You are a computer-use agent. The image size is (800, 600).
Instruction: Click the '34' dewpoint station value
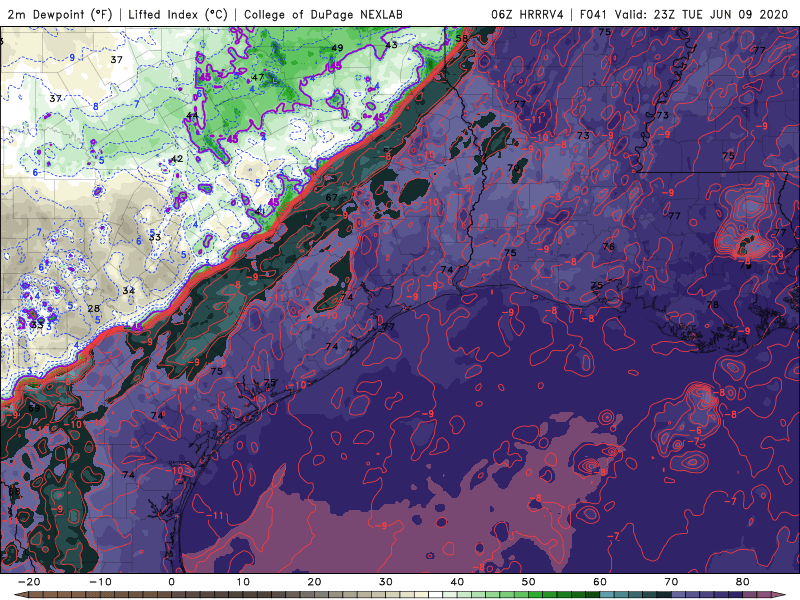pyautogui.click(x=129, y=290)
